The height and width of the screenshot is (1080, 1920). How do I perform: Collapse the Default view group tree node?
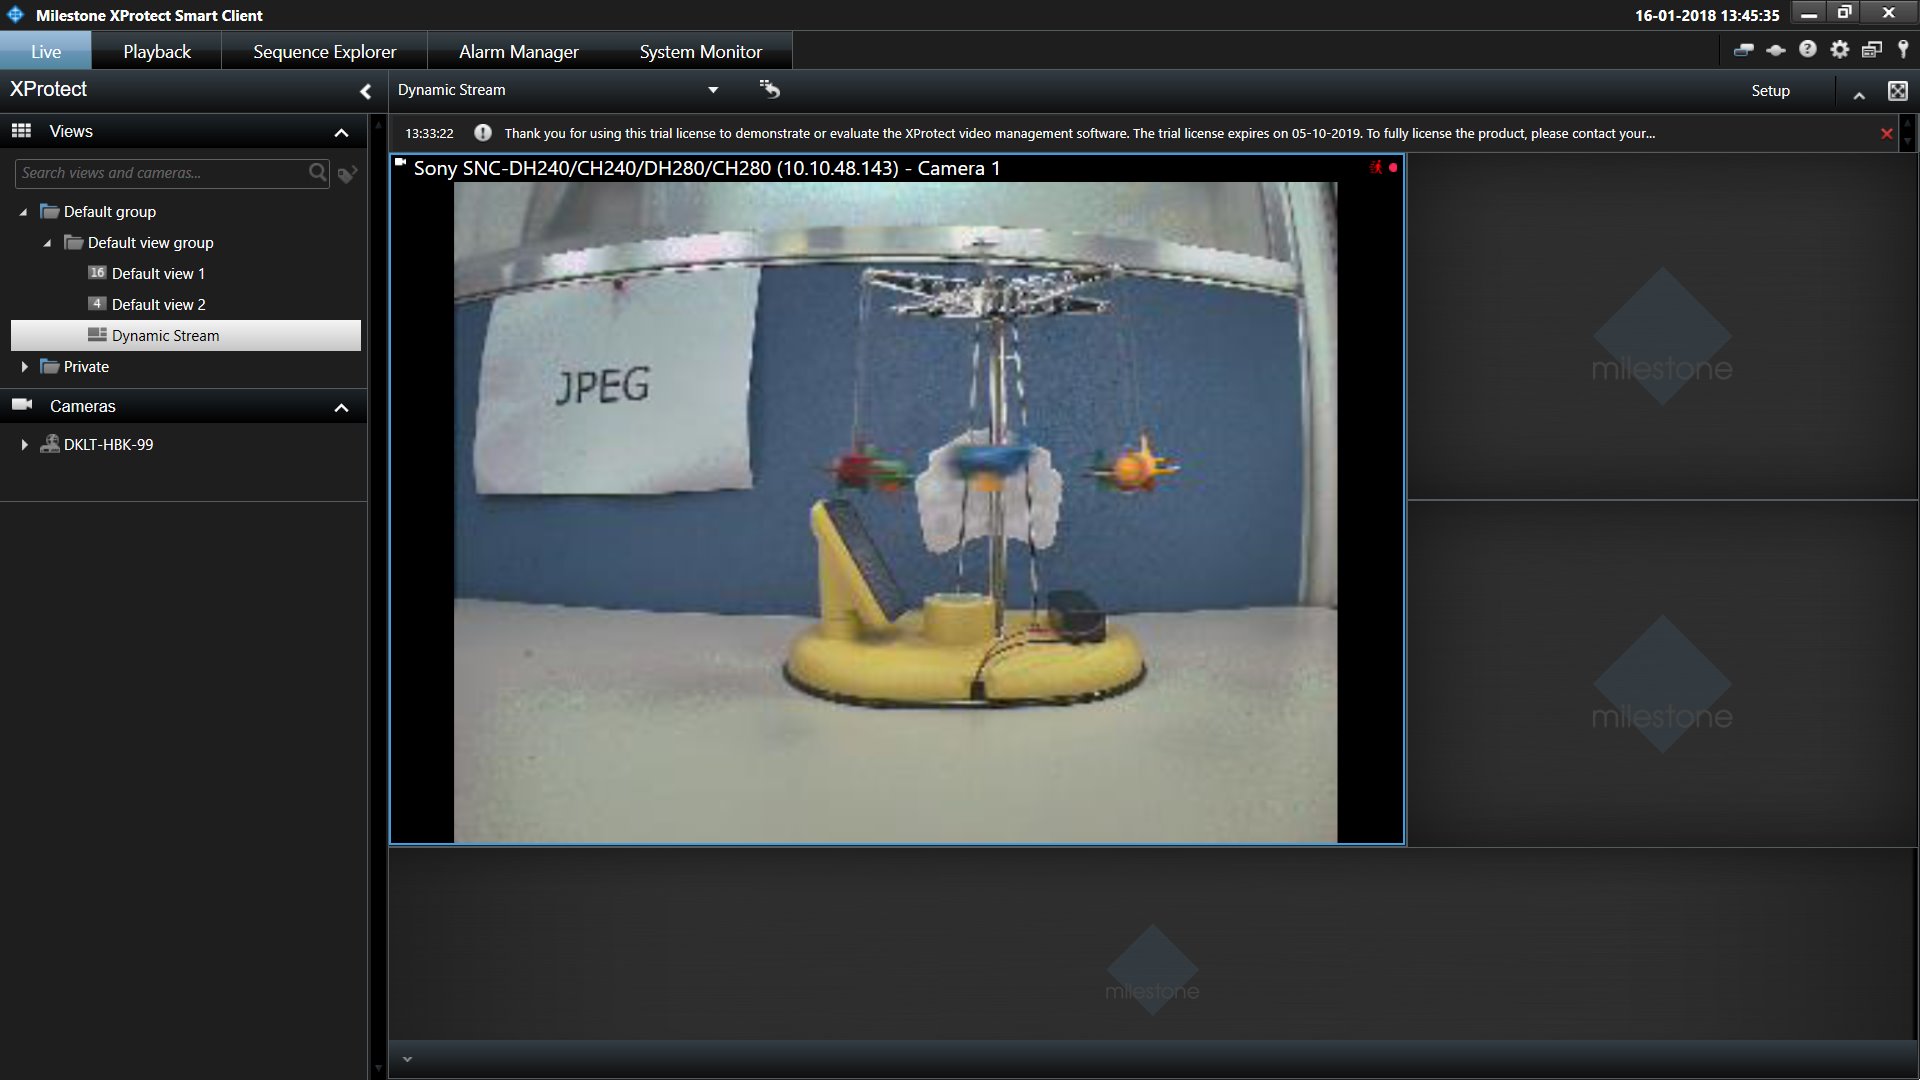point(47,243)
